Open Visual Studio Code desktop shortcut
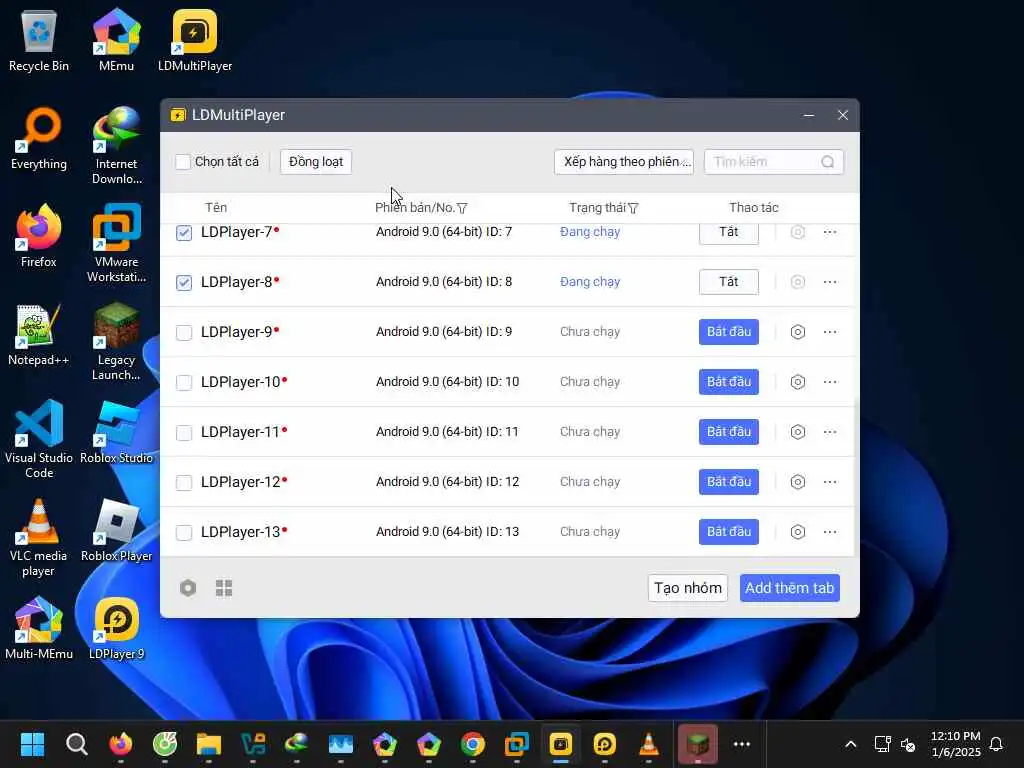 pos(39,439)
